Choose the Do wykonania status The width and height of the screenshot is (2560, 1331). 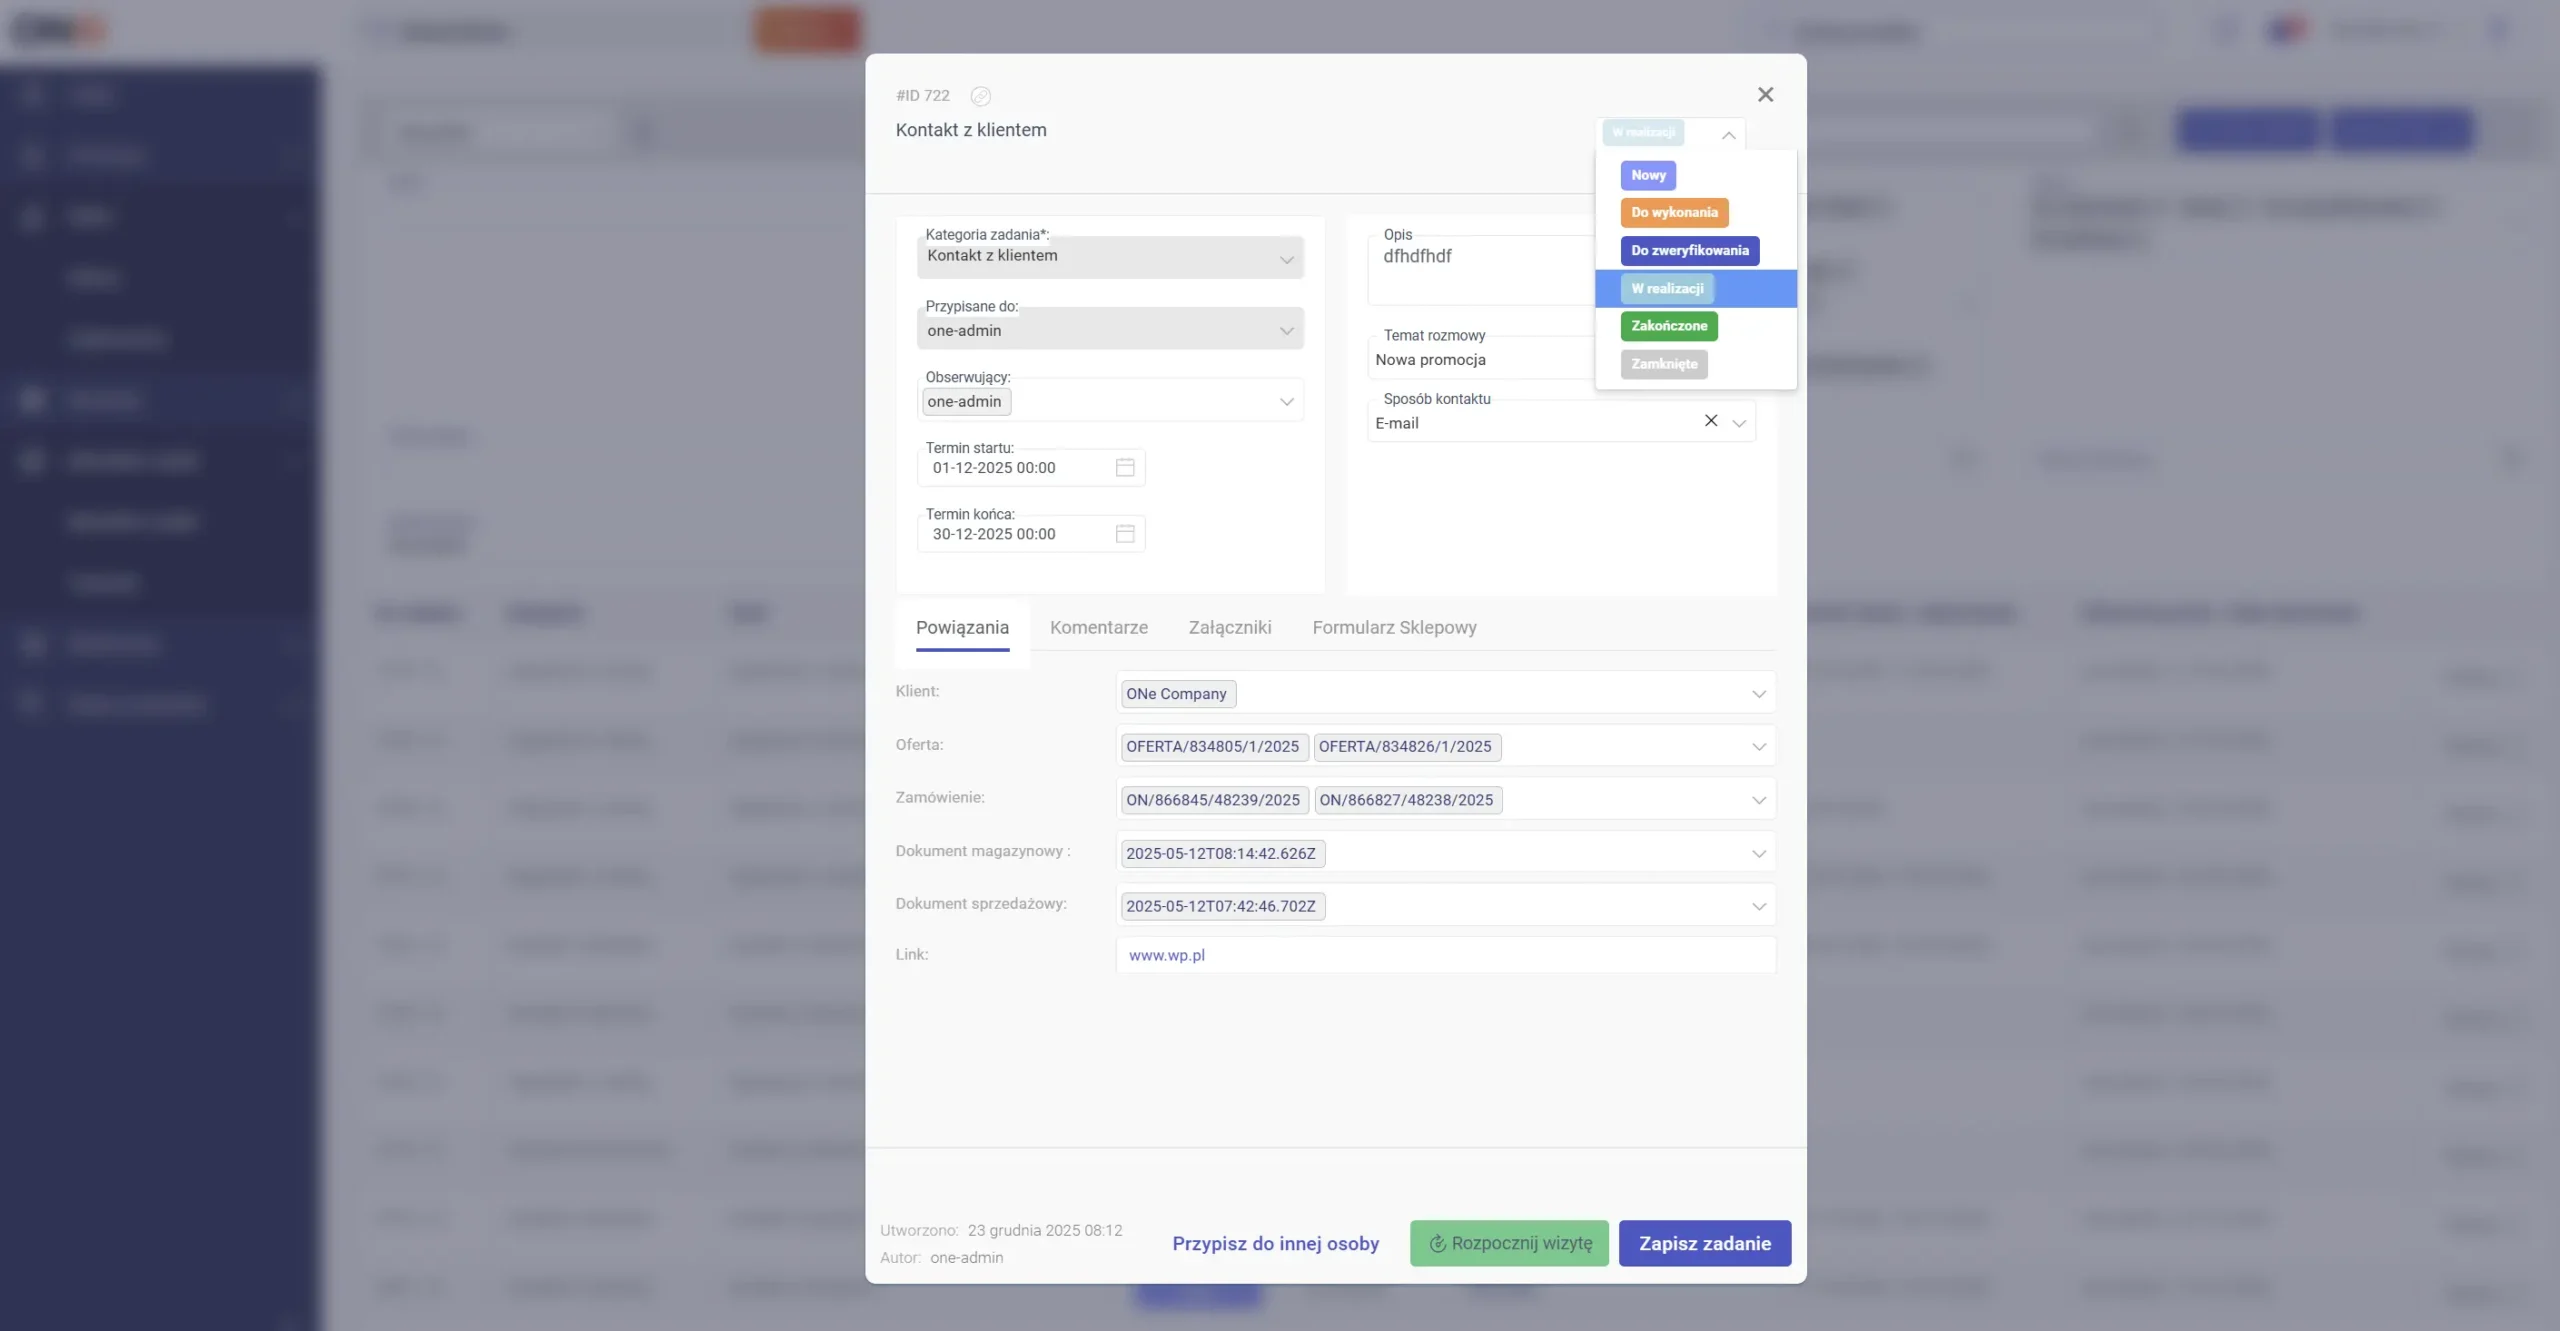pyautogui.click(x=1674, y=212)
